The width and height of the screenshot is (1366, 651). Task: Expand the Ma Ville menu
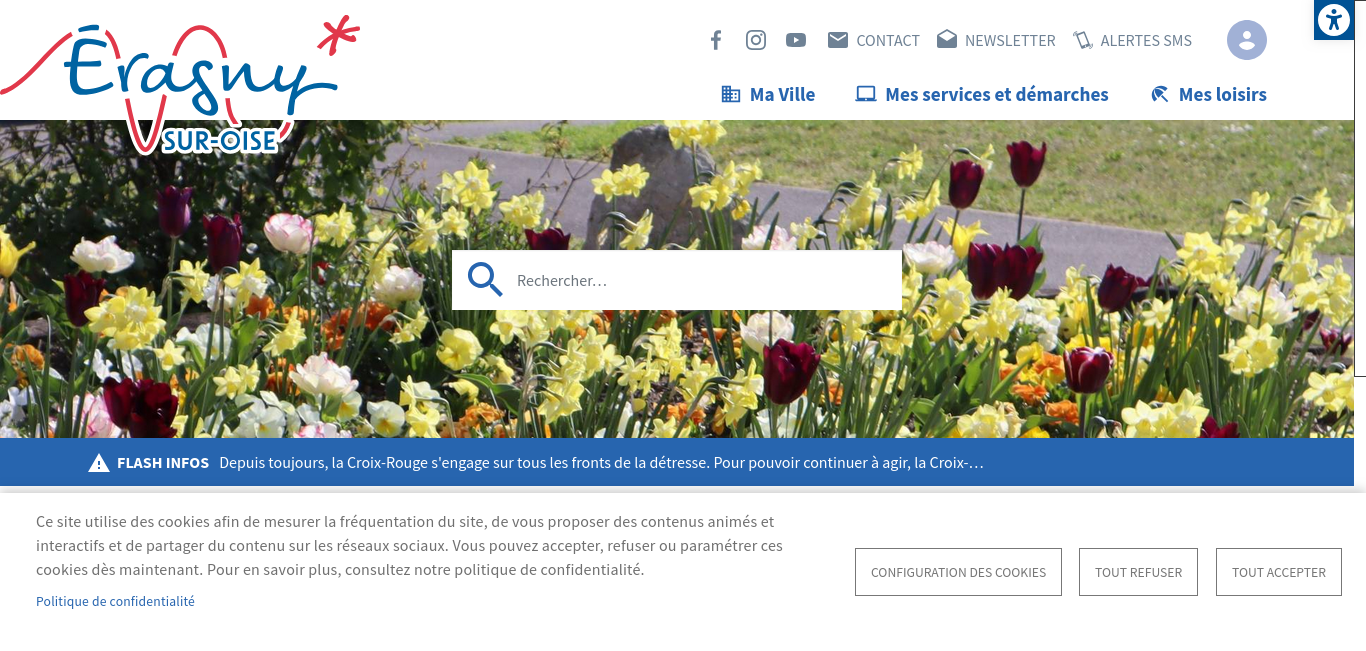pyautogui.click(x=768, y=95)
